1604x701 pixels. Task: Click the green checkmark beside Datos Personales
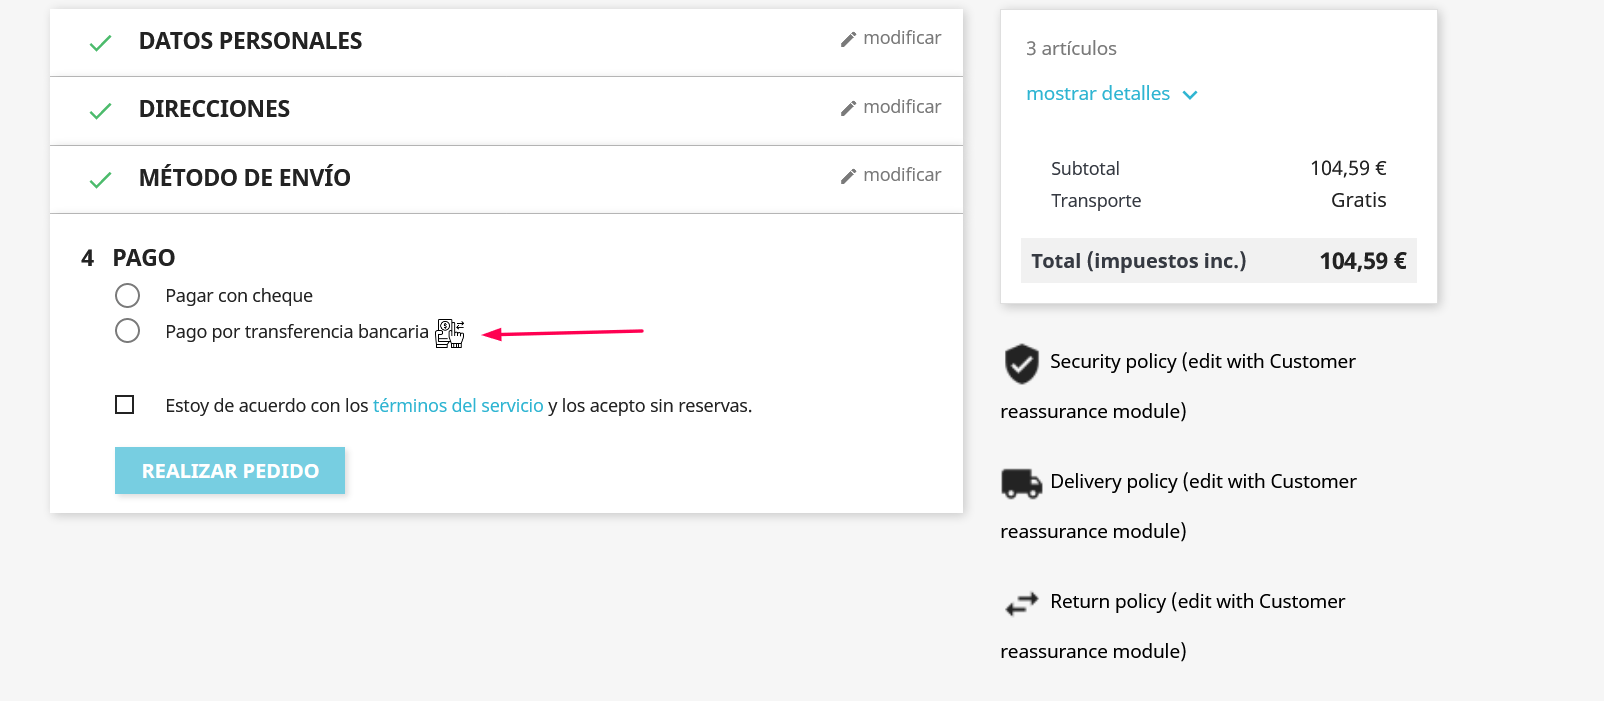[x=100, y=43]
